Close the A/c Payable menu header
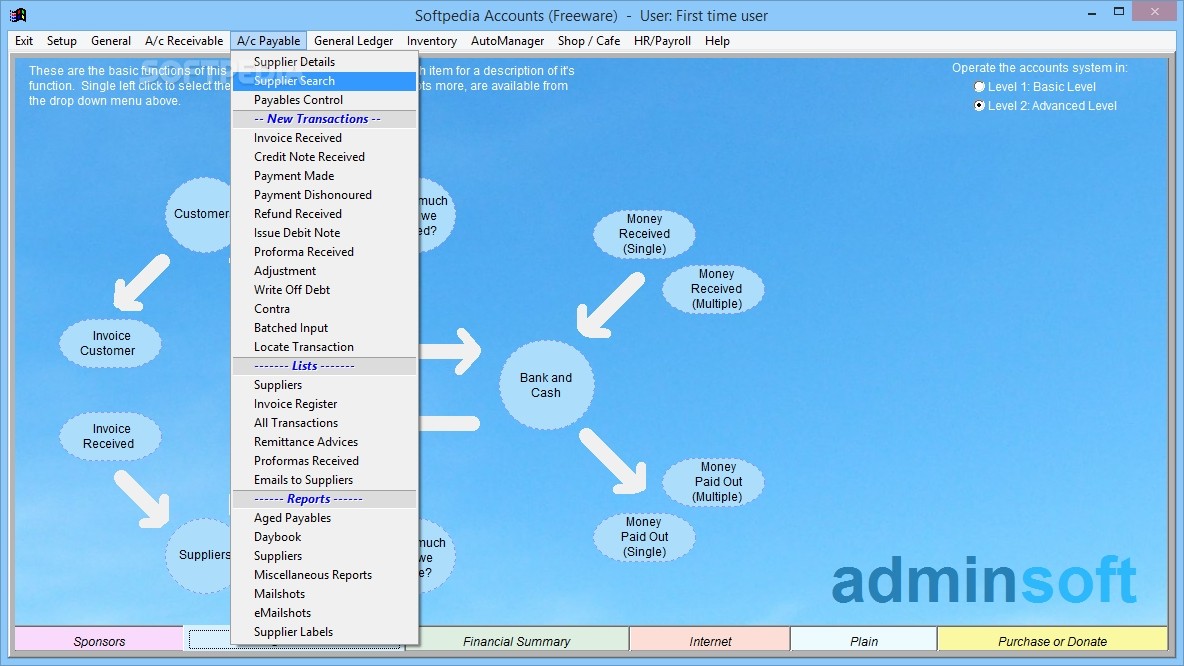This screenshot has width=1184, height=666. click(269, 41)
